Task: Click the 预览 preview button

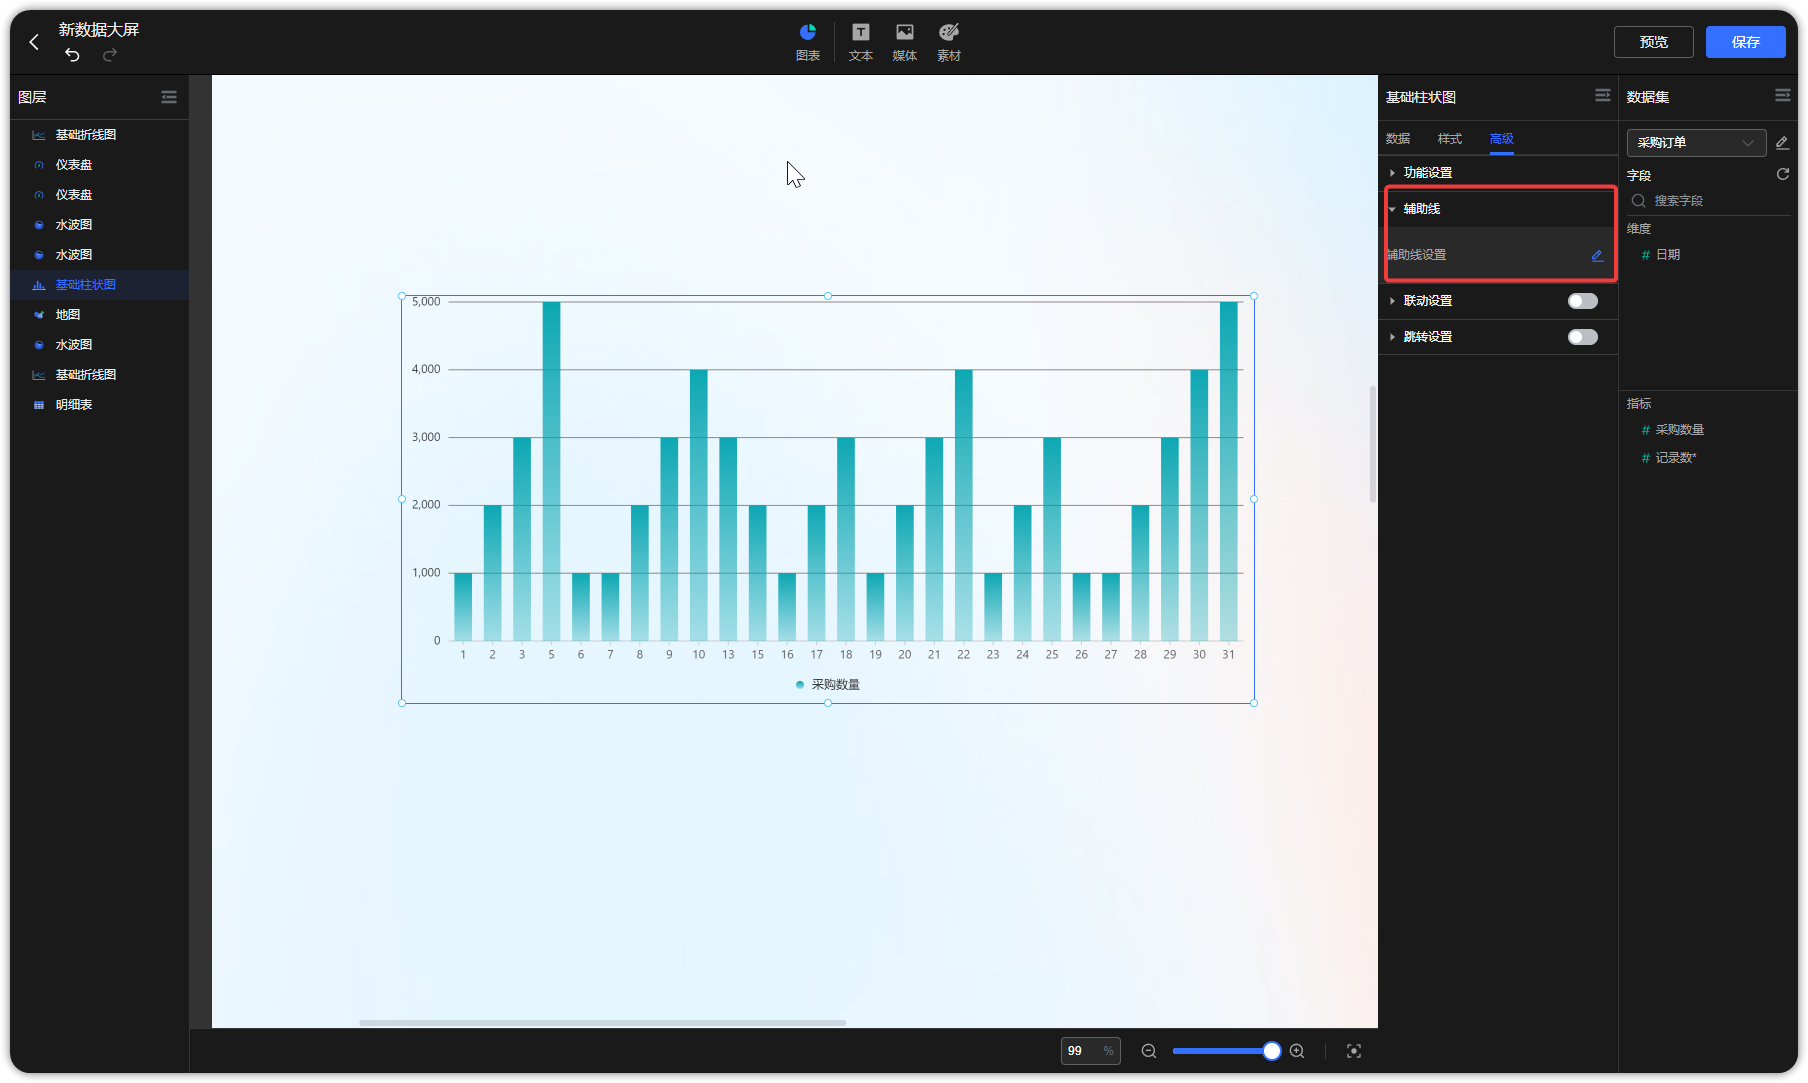Action: tap(1654, 42)
